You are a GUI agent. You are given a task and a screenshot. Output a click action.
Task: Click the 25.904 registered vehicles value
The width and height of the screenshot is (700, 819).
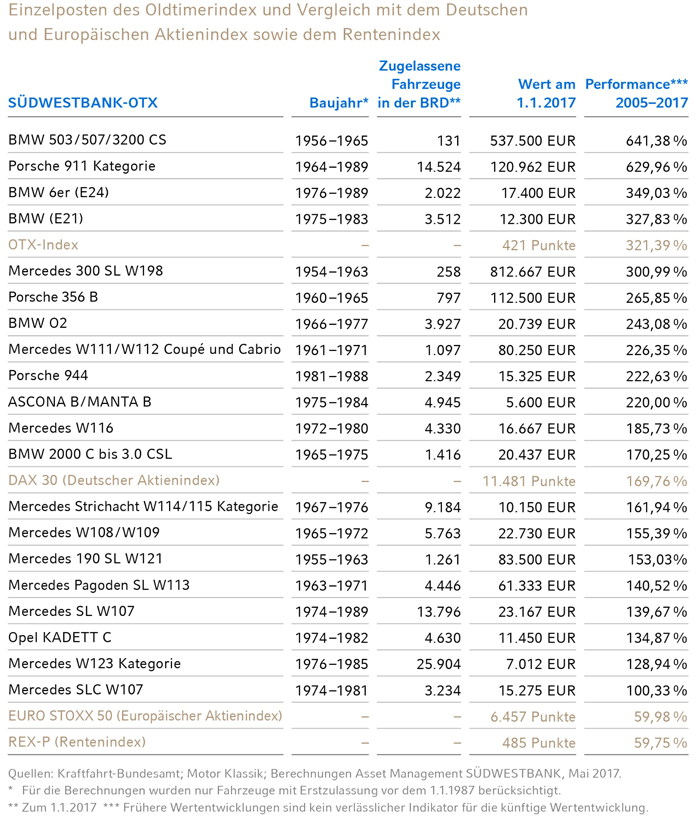[437, 663]
